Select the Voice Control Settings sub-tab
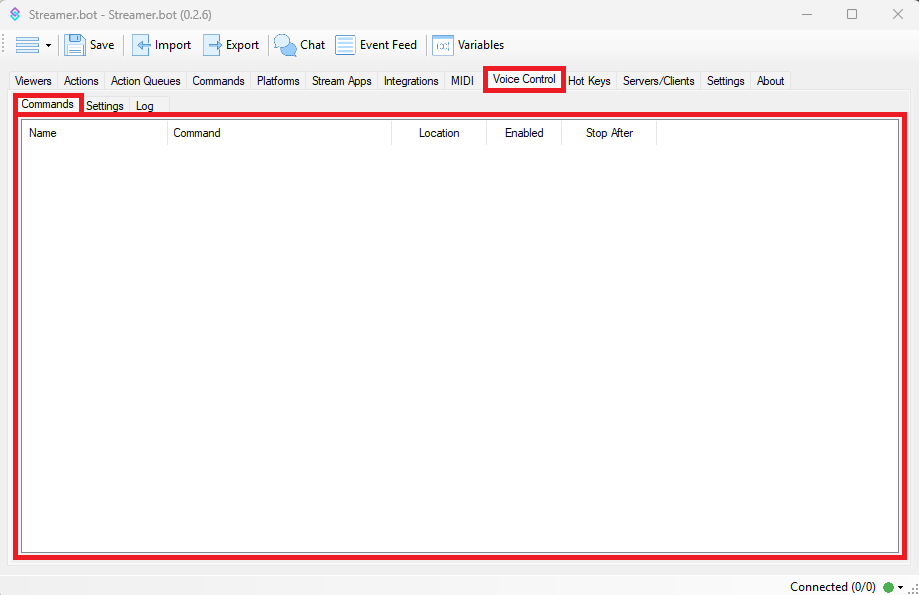The width and height of the screenshot is (919, 595). tap(104, 106)
